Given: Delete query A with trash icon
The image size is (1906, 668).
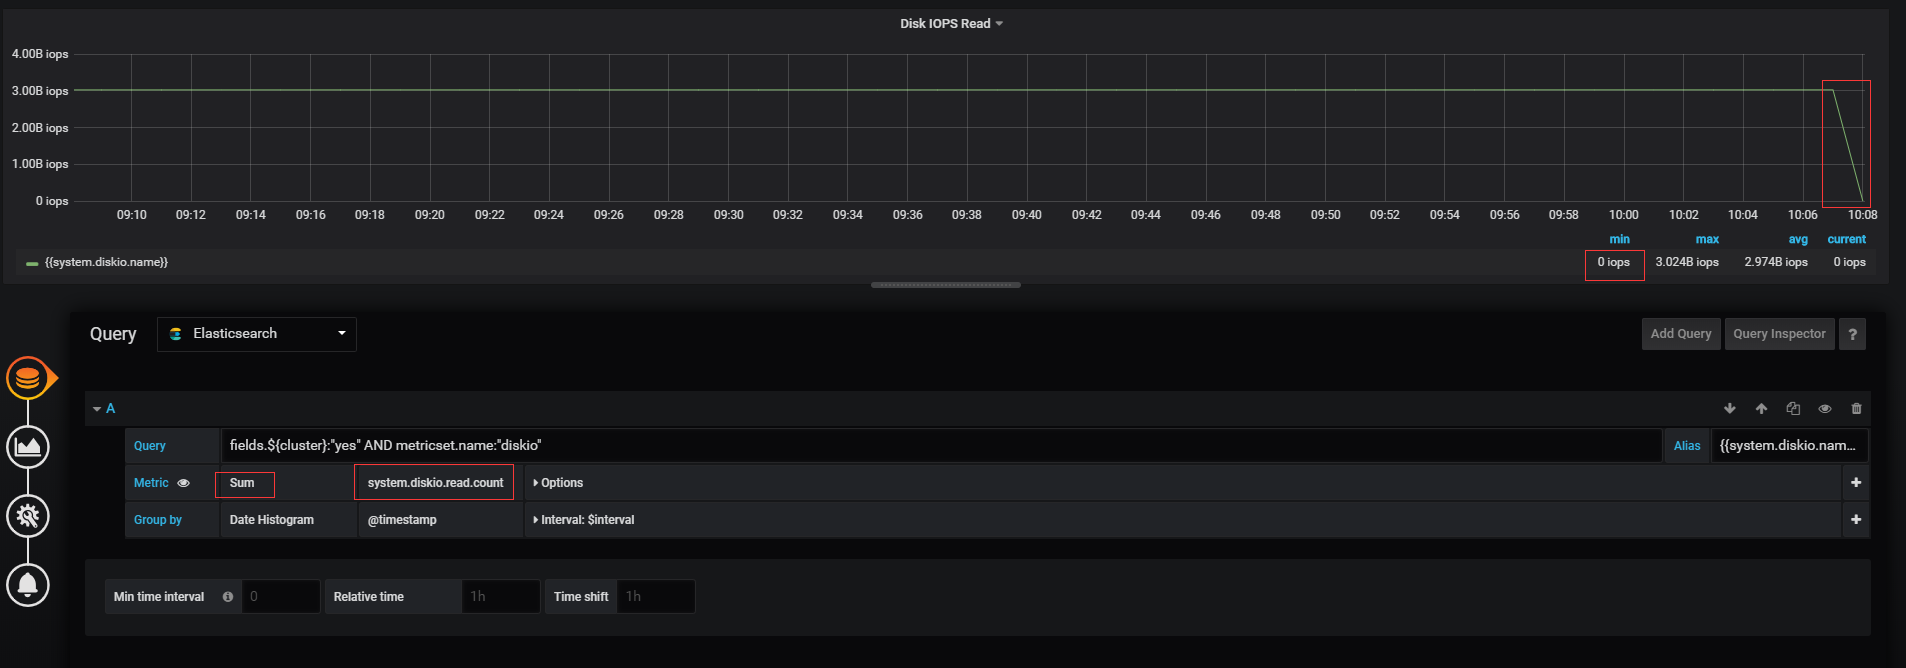Looking at the screenshot, I should 1857,409.
